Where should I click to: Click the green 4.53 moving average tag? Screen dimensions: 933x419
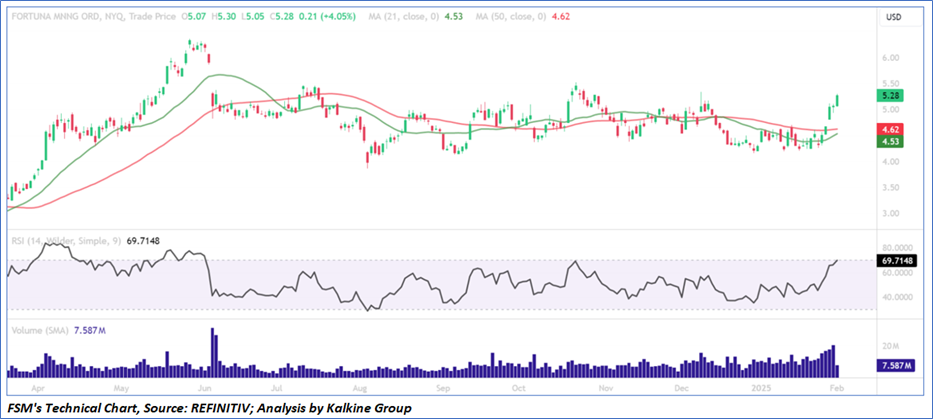[x=891, y=142]
